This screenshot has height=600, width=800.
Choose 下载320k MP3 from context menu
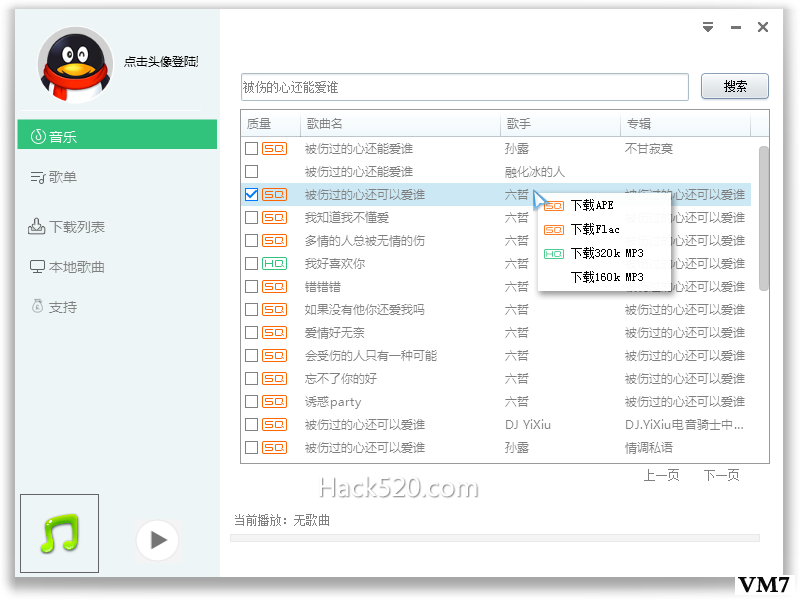(606, 254)
